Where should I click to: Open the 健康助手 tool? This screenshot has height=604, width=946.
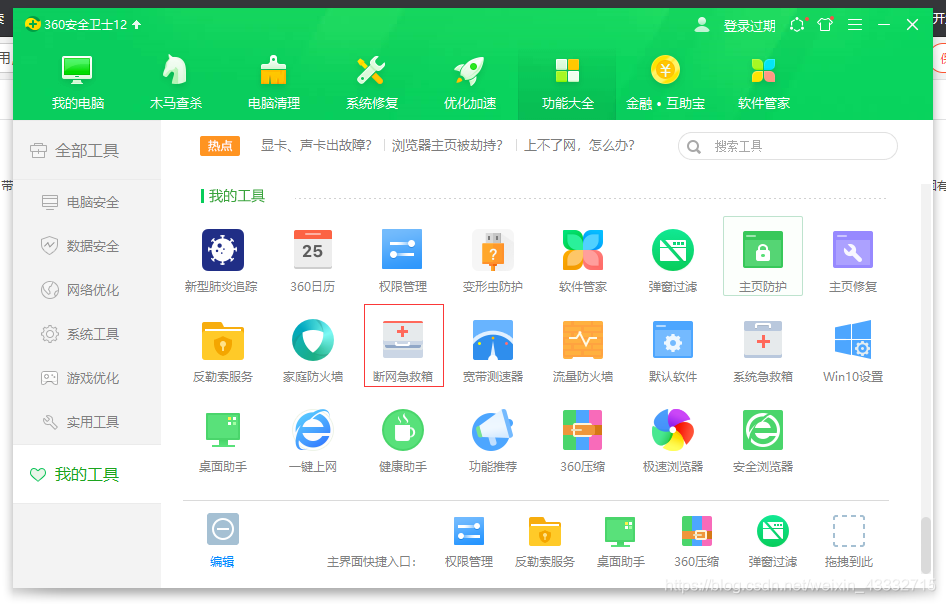[402, 440]
